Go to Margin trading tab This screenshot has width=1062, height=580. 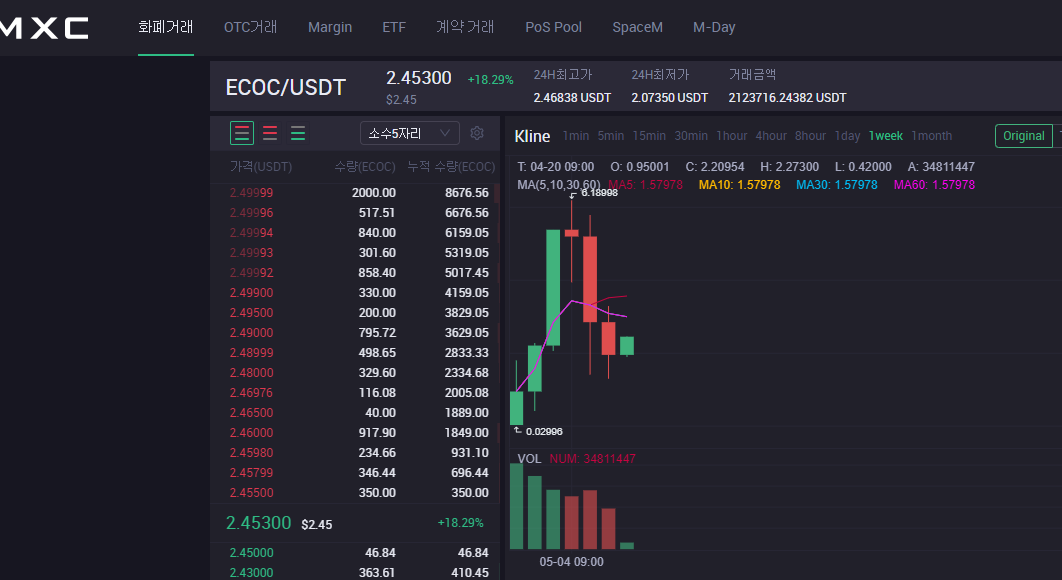(330, 27)
